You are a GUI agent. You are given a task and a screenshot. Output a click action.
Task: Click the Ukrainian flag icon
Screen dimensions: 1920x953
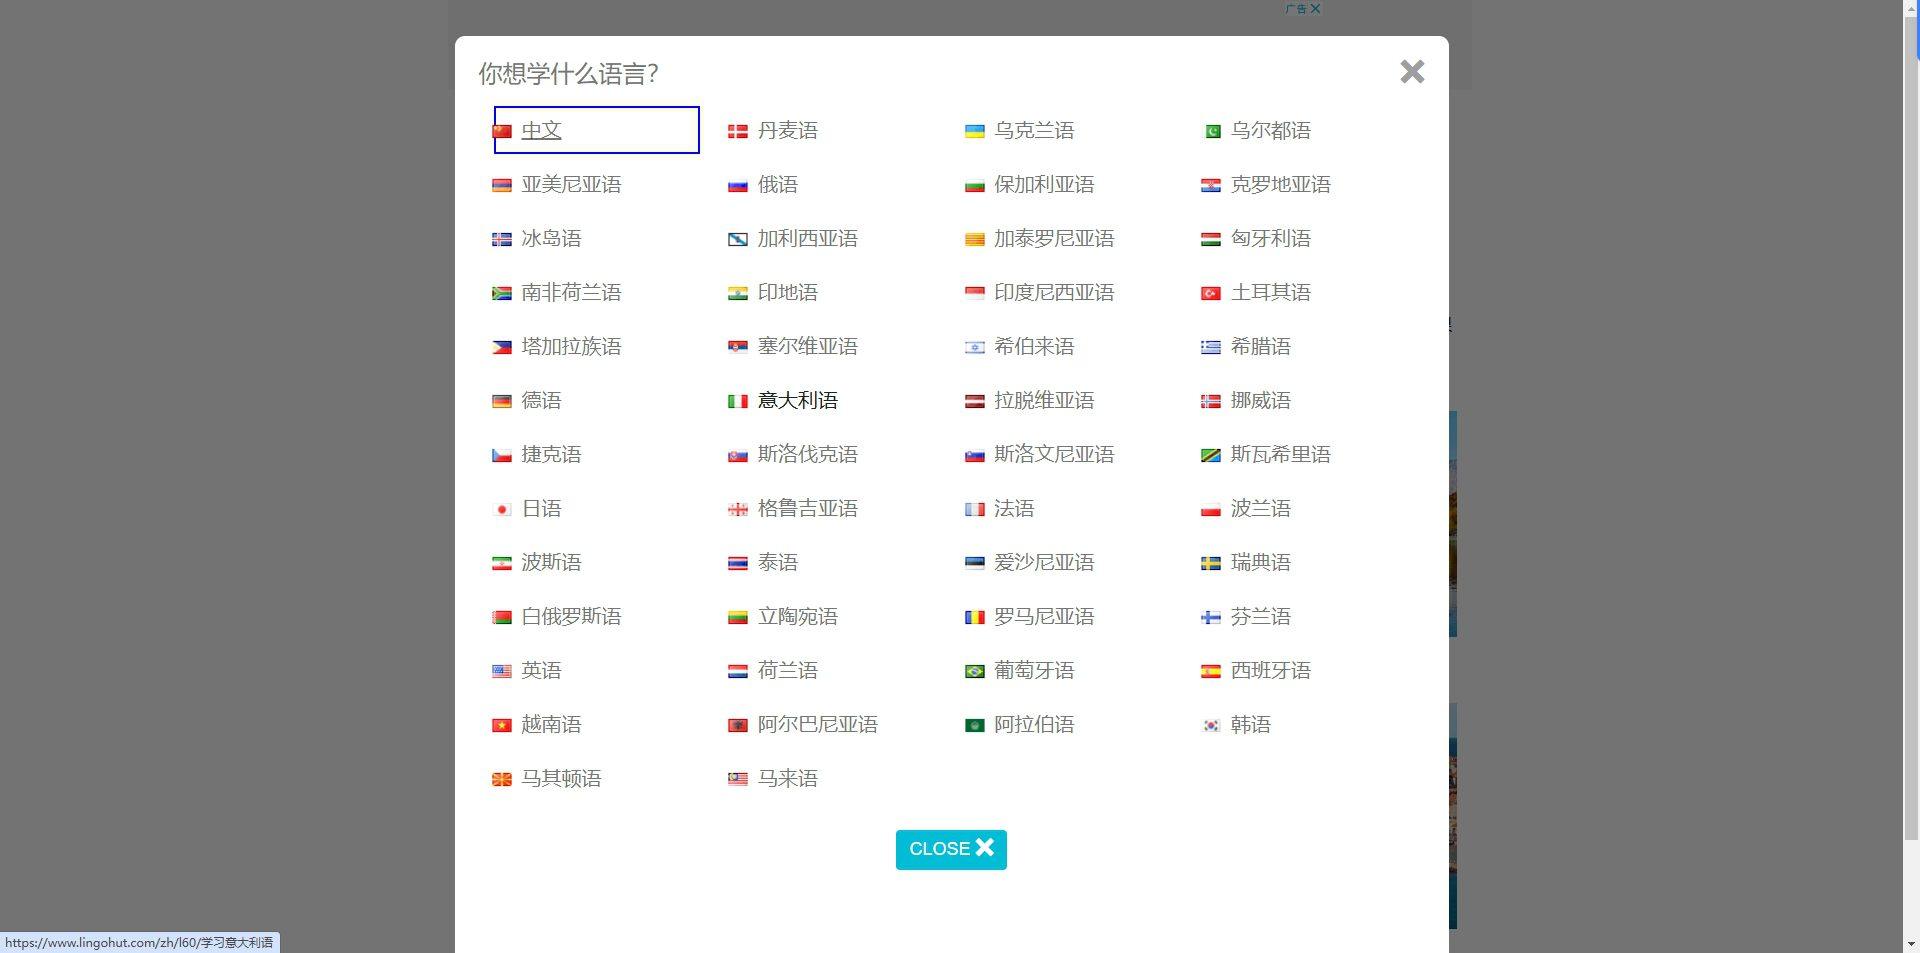point(974,132)
